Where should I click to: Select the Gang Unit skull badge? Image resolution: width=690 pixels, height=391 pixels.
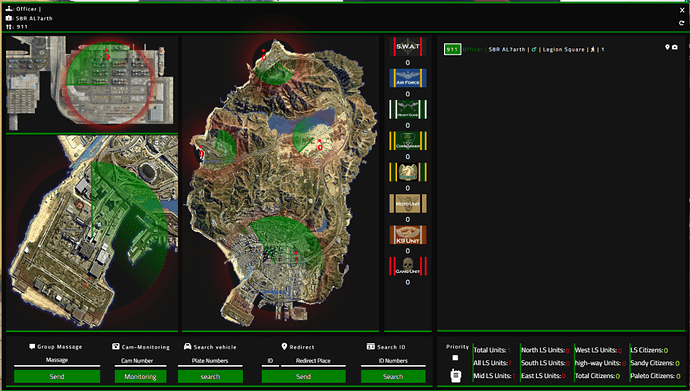[x=408, y=266]
